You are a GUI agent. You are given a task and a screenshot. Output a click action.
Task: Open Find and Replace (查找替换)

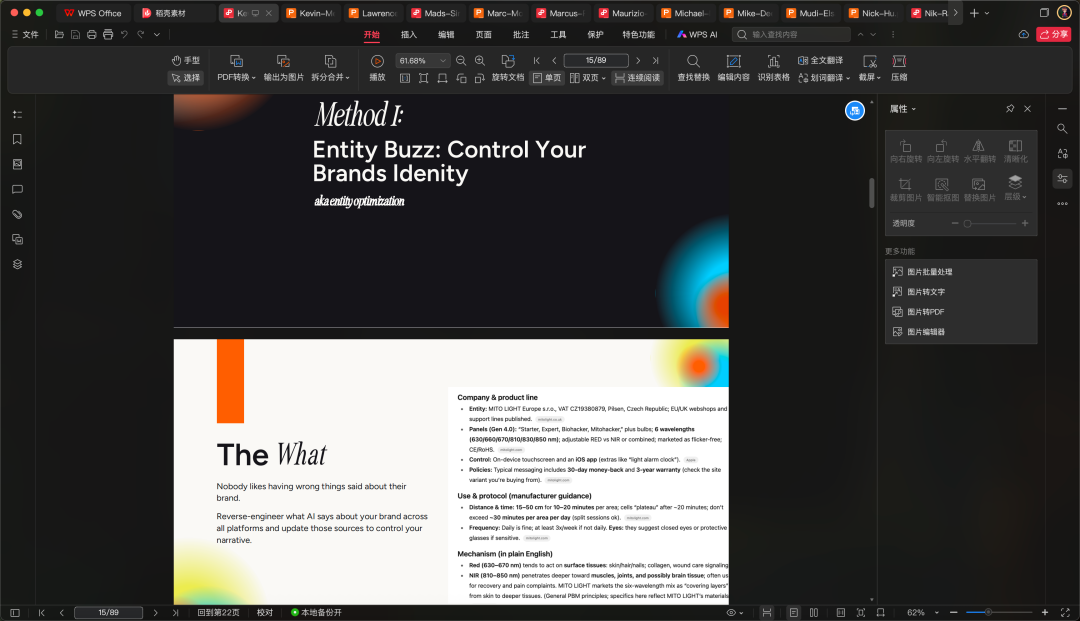(694, 68)
